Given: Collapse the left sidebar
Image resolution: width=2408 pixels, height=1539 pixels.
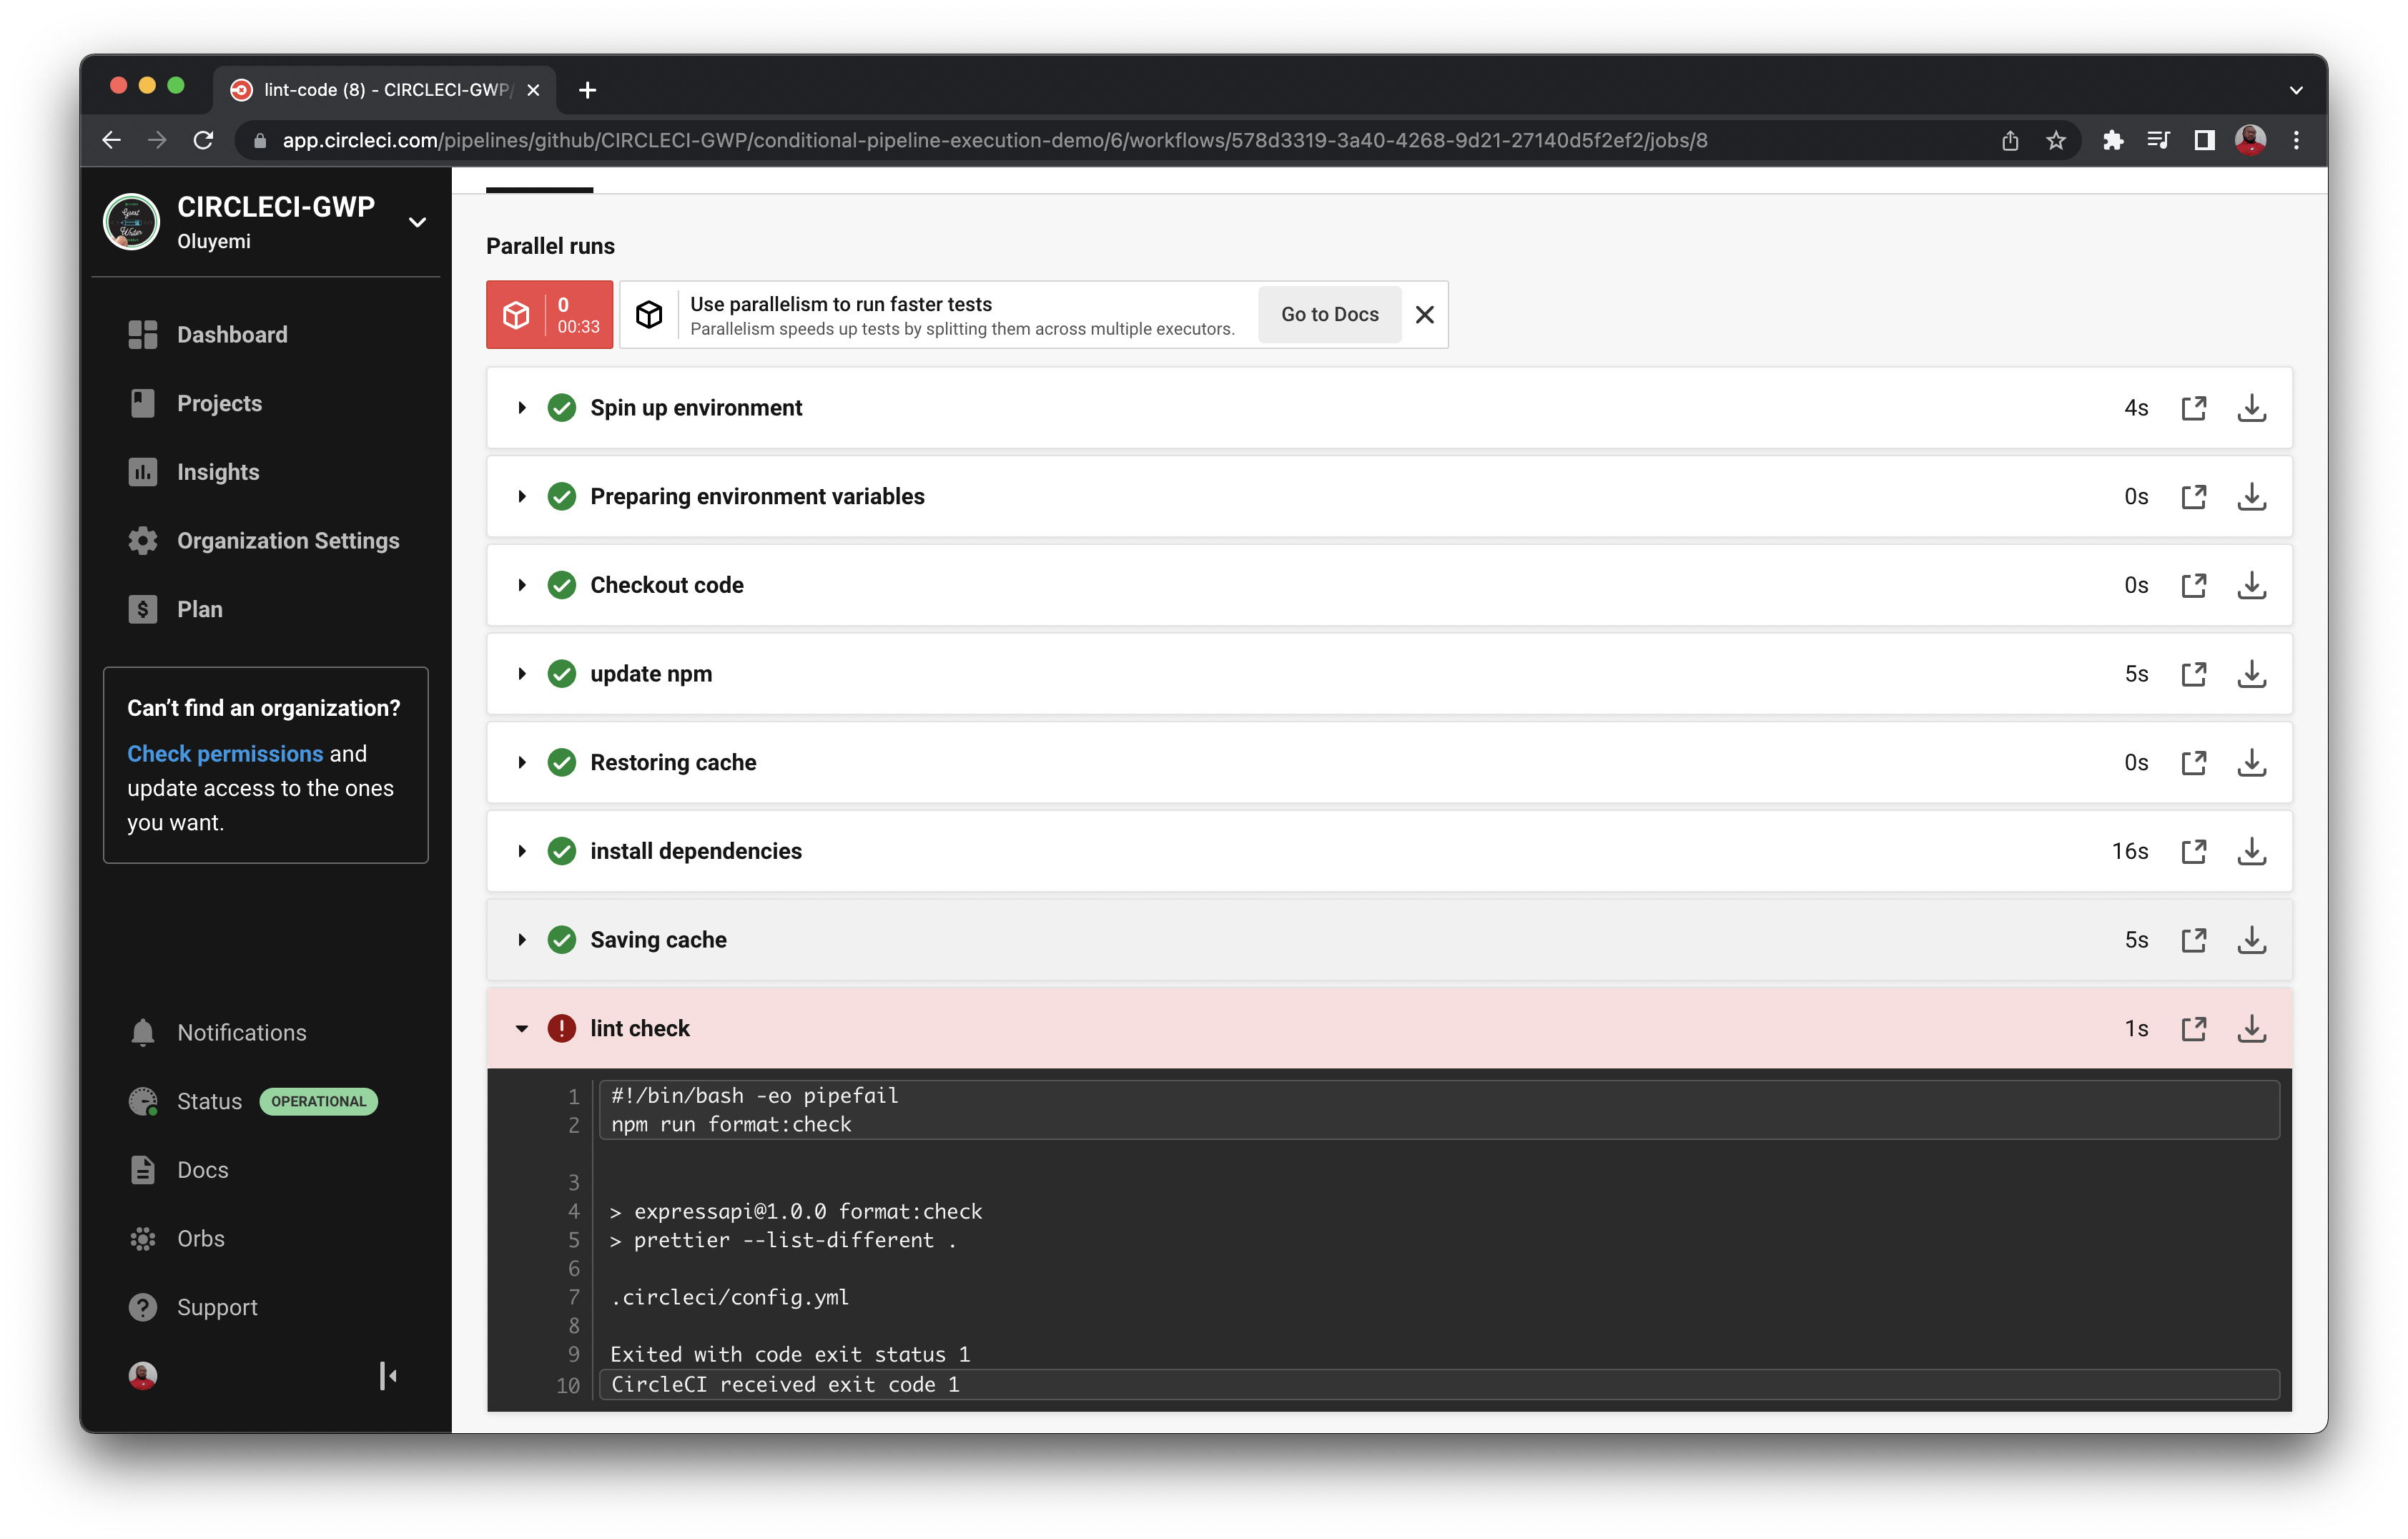Looking at the screenshot, I should (388, 1376).
